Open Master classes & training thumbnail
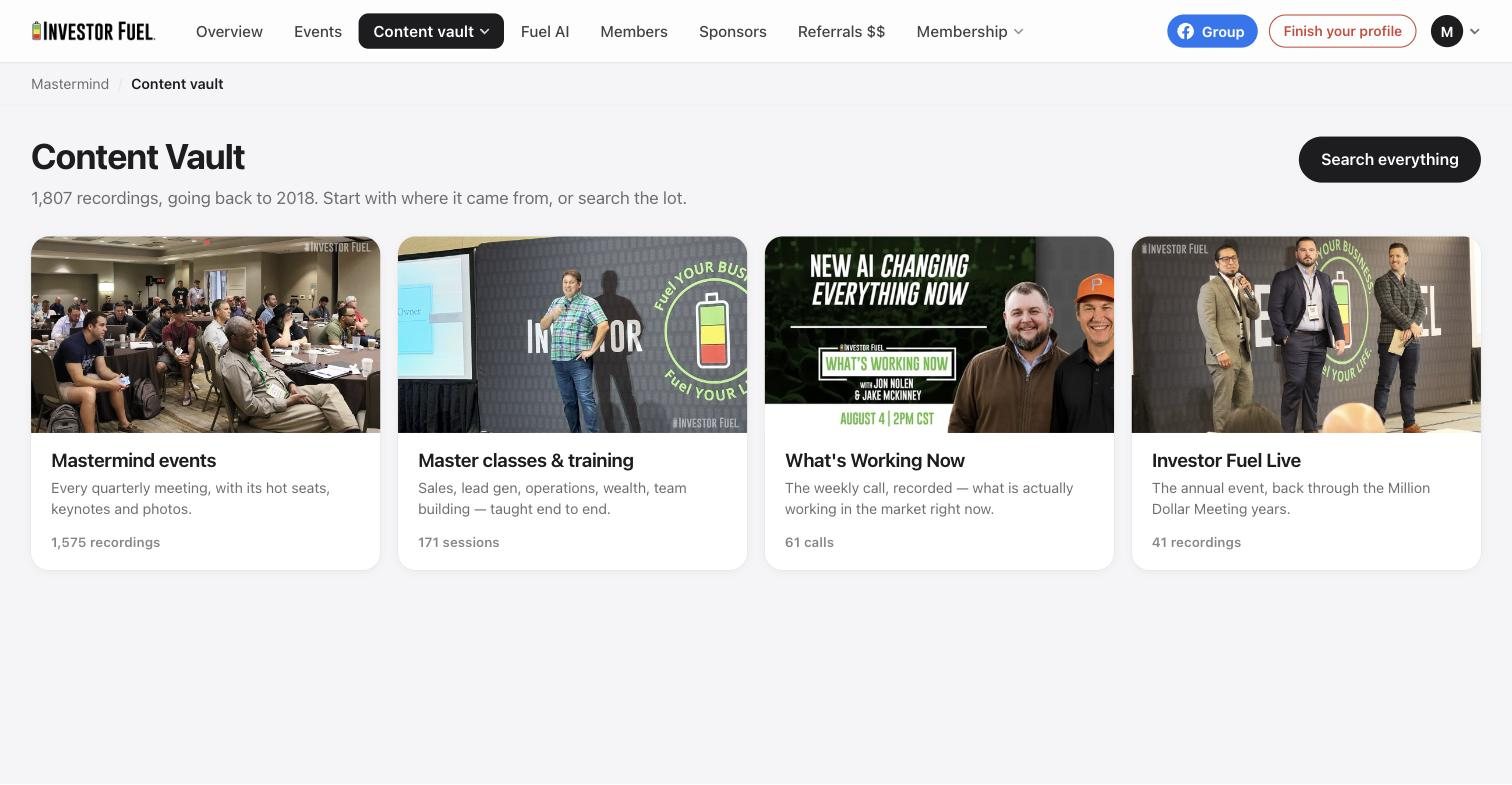 572,335
